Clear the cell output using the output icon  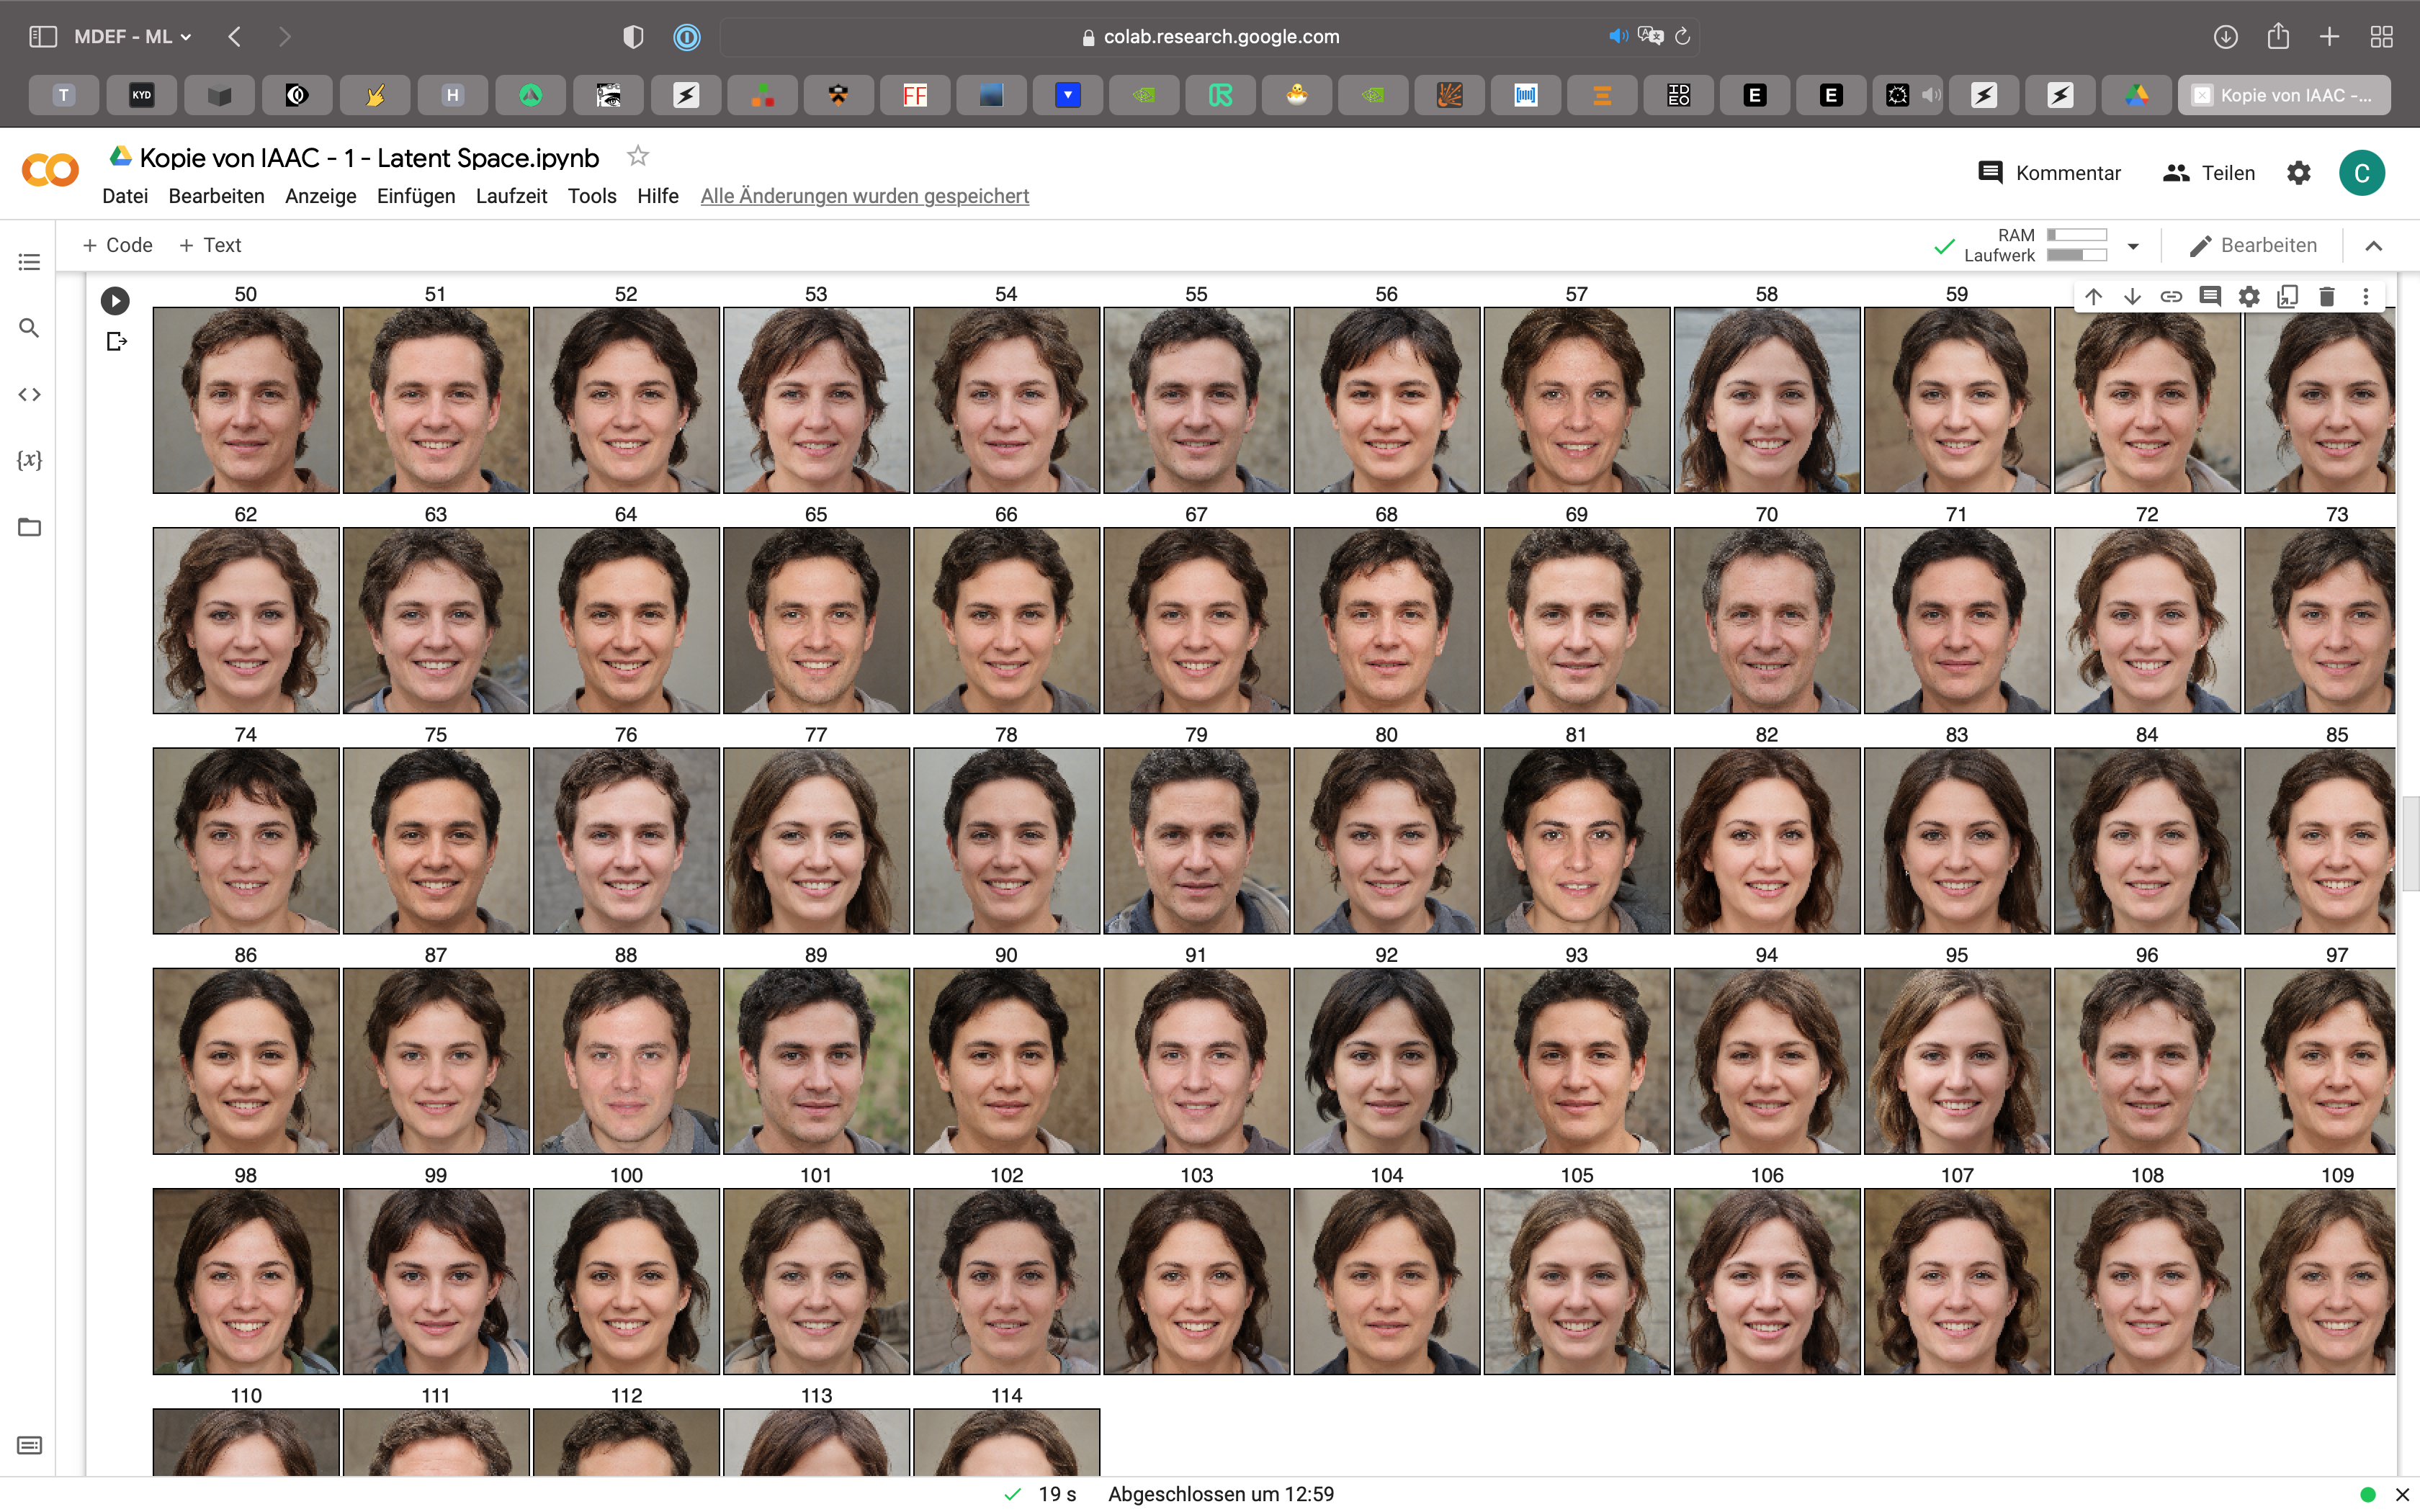pos(117,342)
